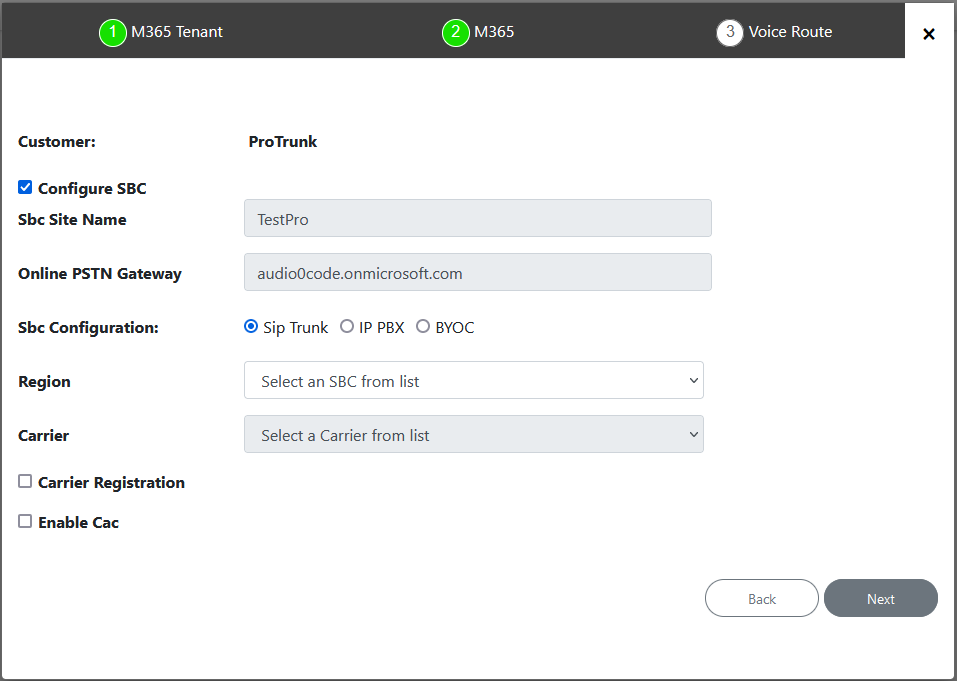
Task: Select the BYOC radio button
Action: point(422,326)
